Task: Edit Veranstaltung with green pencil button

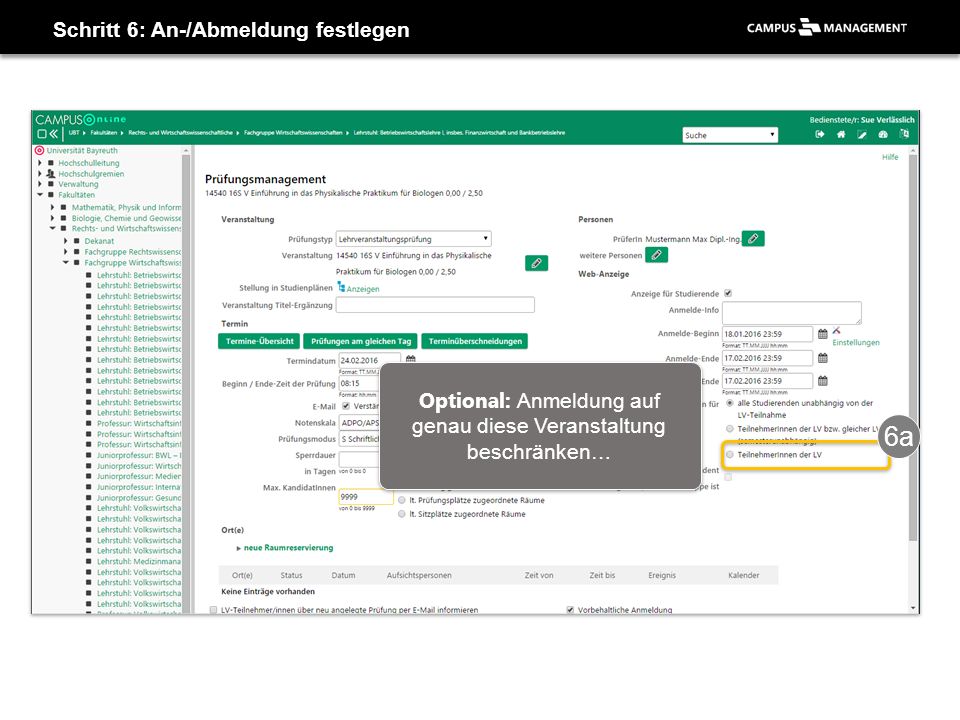Action: [536, 263]
